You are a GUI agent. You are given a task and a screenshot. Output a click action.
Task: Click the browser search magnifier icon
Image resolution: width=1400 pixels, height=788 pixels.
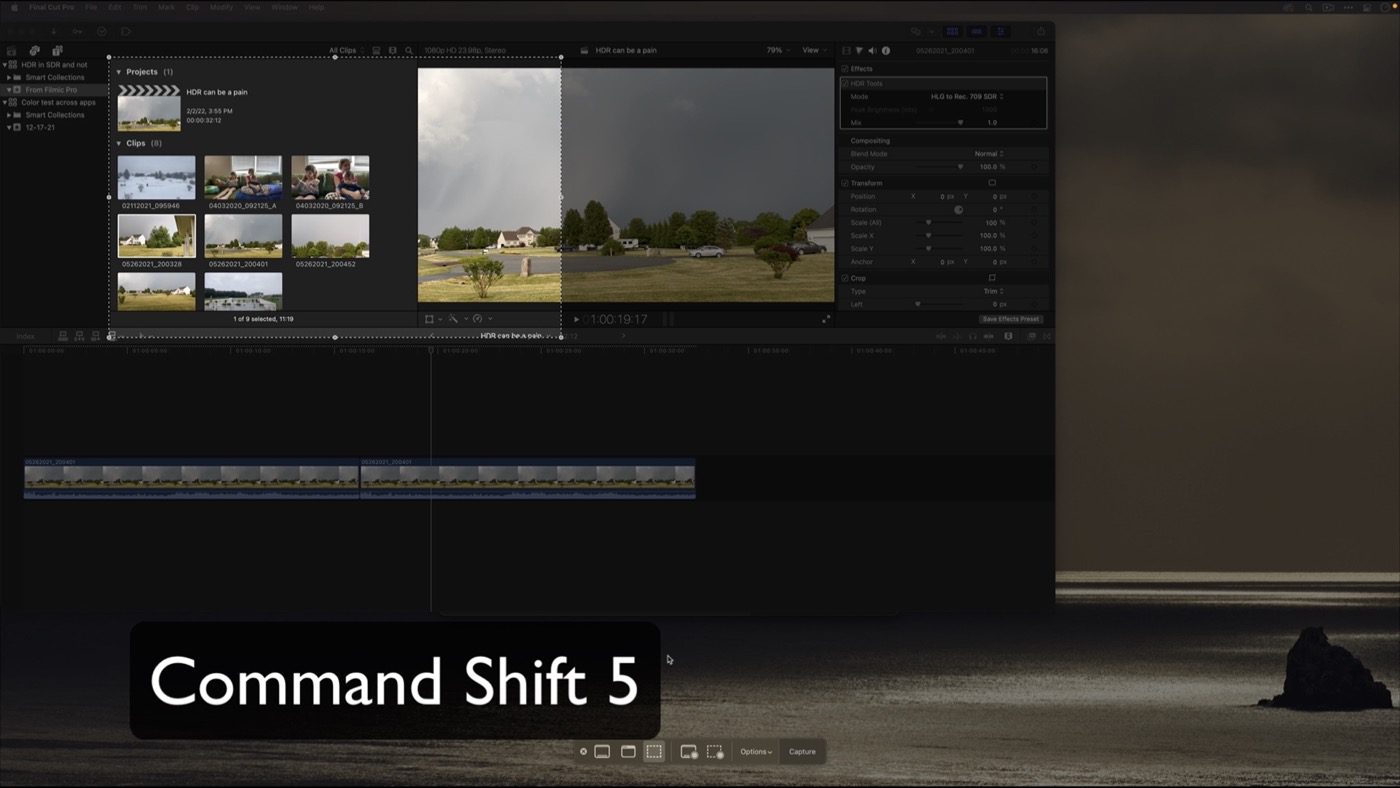point(409,50)
